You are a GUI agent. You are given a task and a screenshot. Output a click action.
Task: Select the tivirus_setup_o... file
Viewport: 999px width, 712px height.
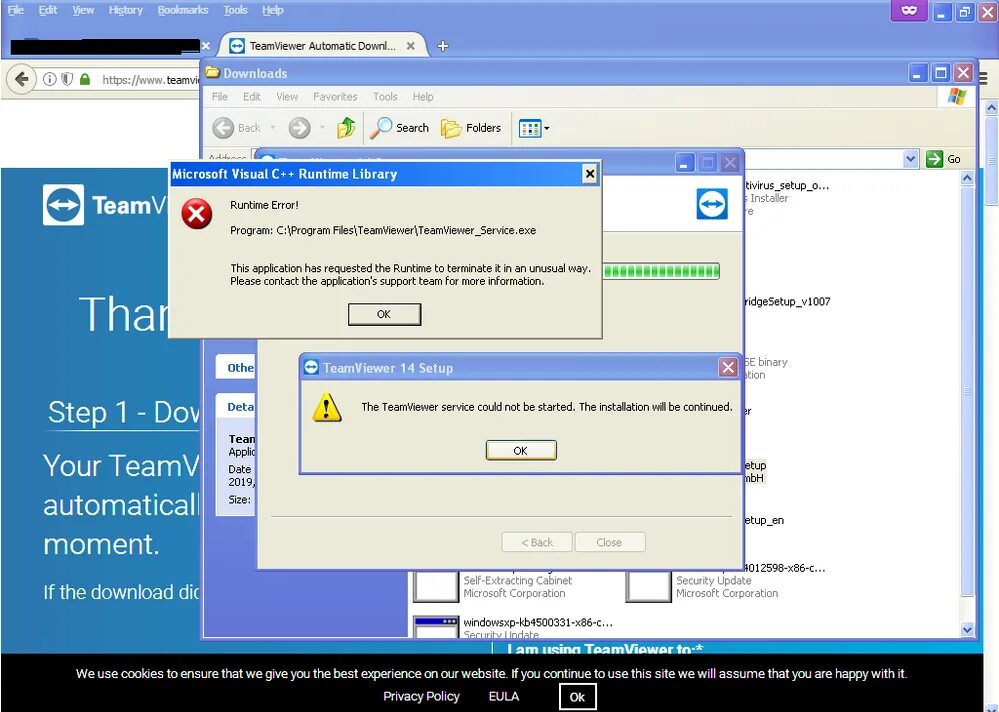click(787, 186)
